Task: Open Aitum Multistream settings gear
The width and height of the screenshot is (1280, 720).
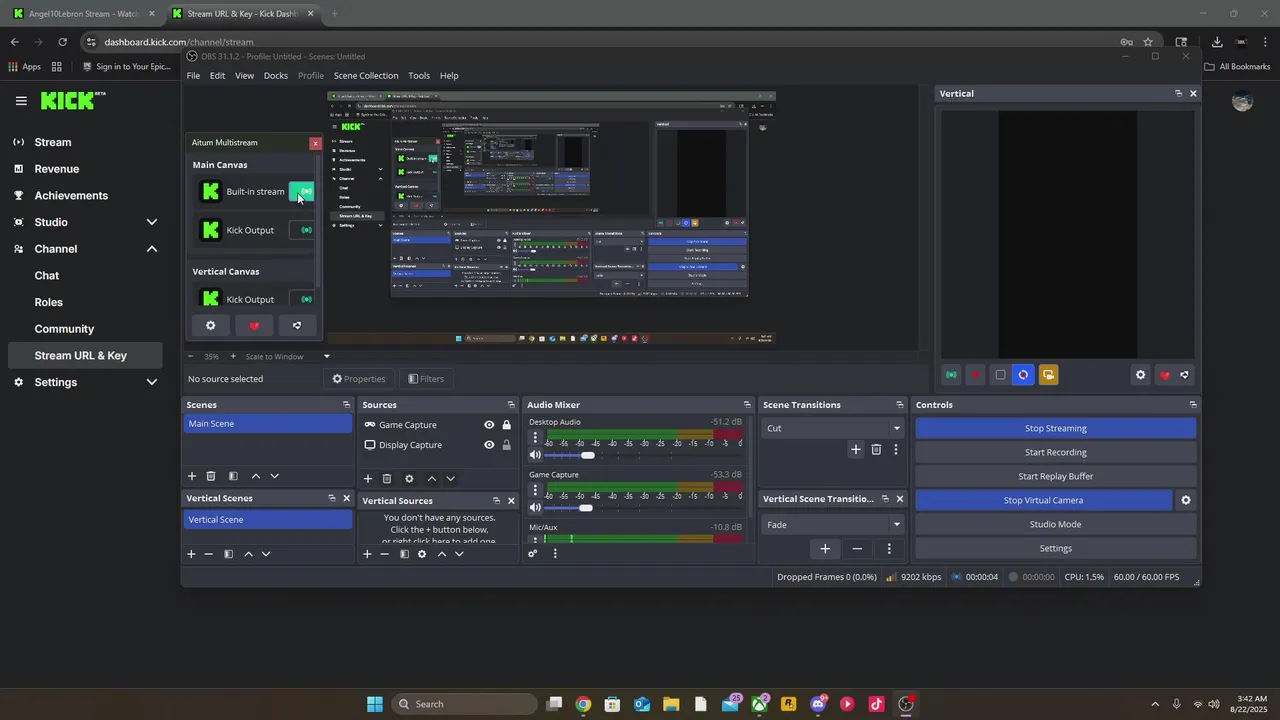Action: (210, 326)
